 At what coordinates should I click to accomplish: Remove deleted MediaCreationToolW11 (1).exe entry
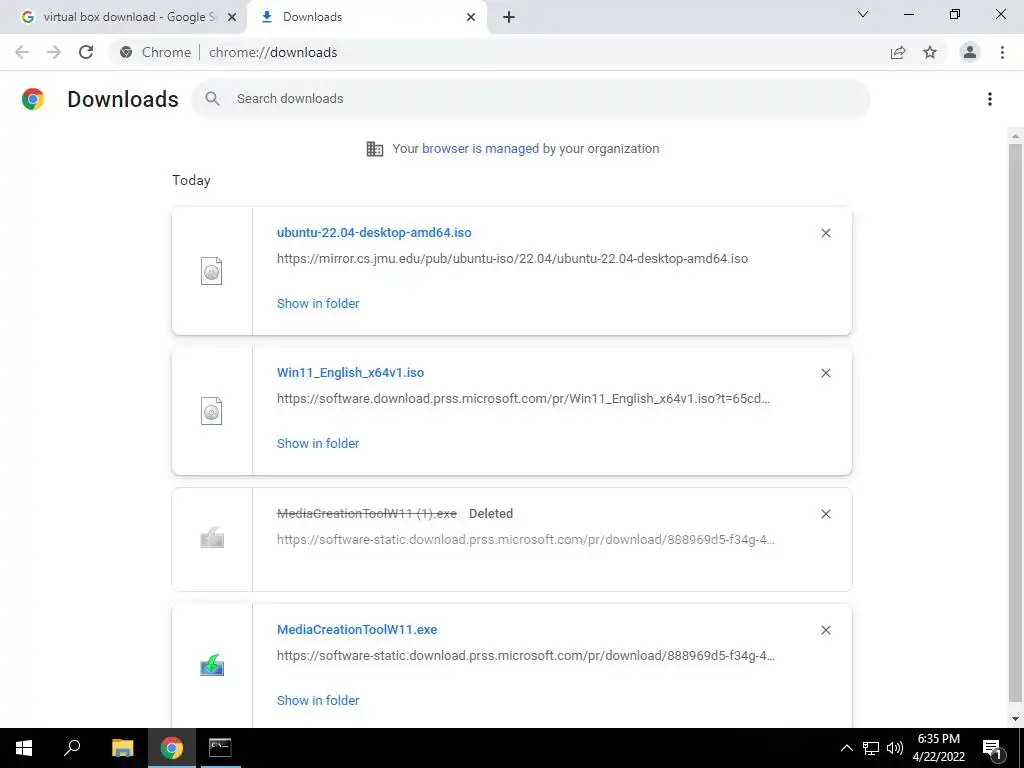pos(825,514)
